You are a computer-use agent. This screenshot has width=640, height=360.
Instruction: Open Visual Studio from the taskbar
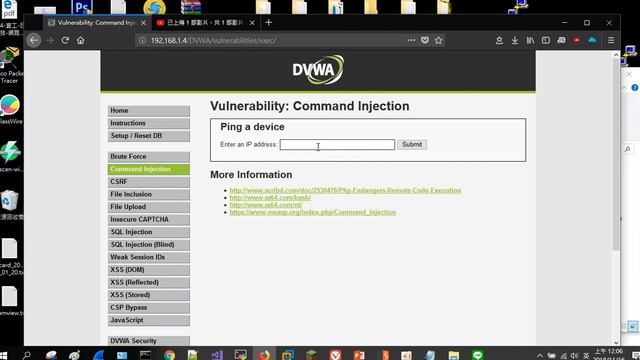click(217, 355)
